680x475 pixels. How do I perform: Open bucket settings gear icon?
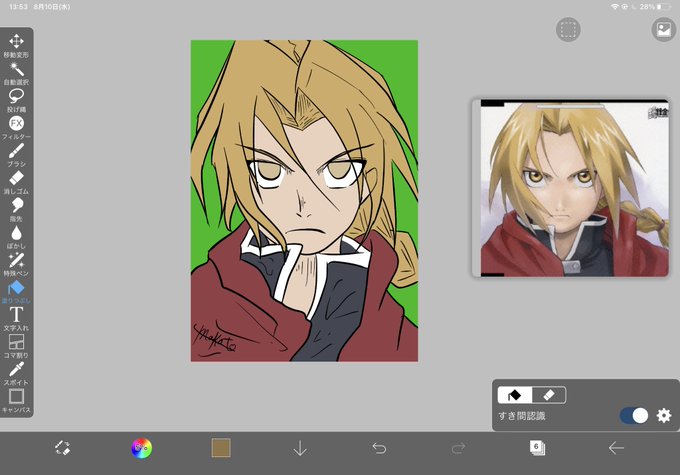pos(664,416)
